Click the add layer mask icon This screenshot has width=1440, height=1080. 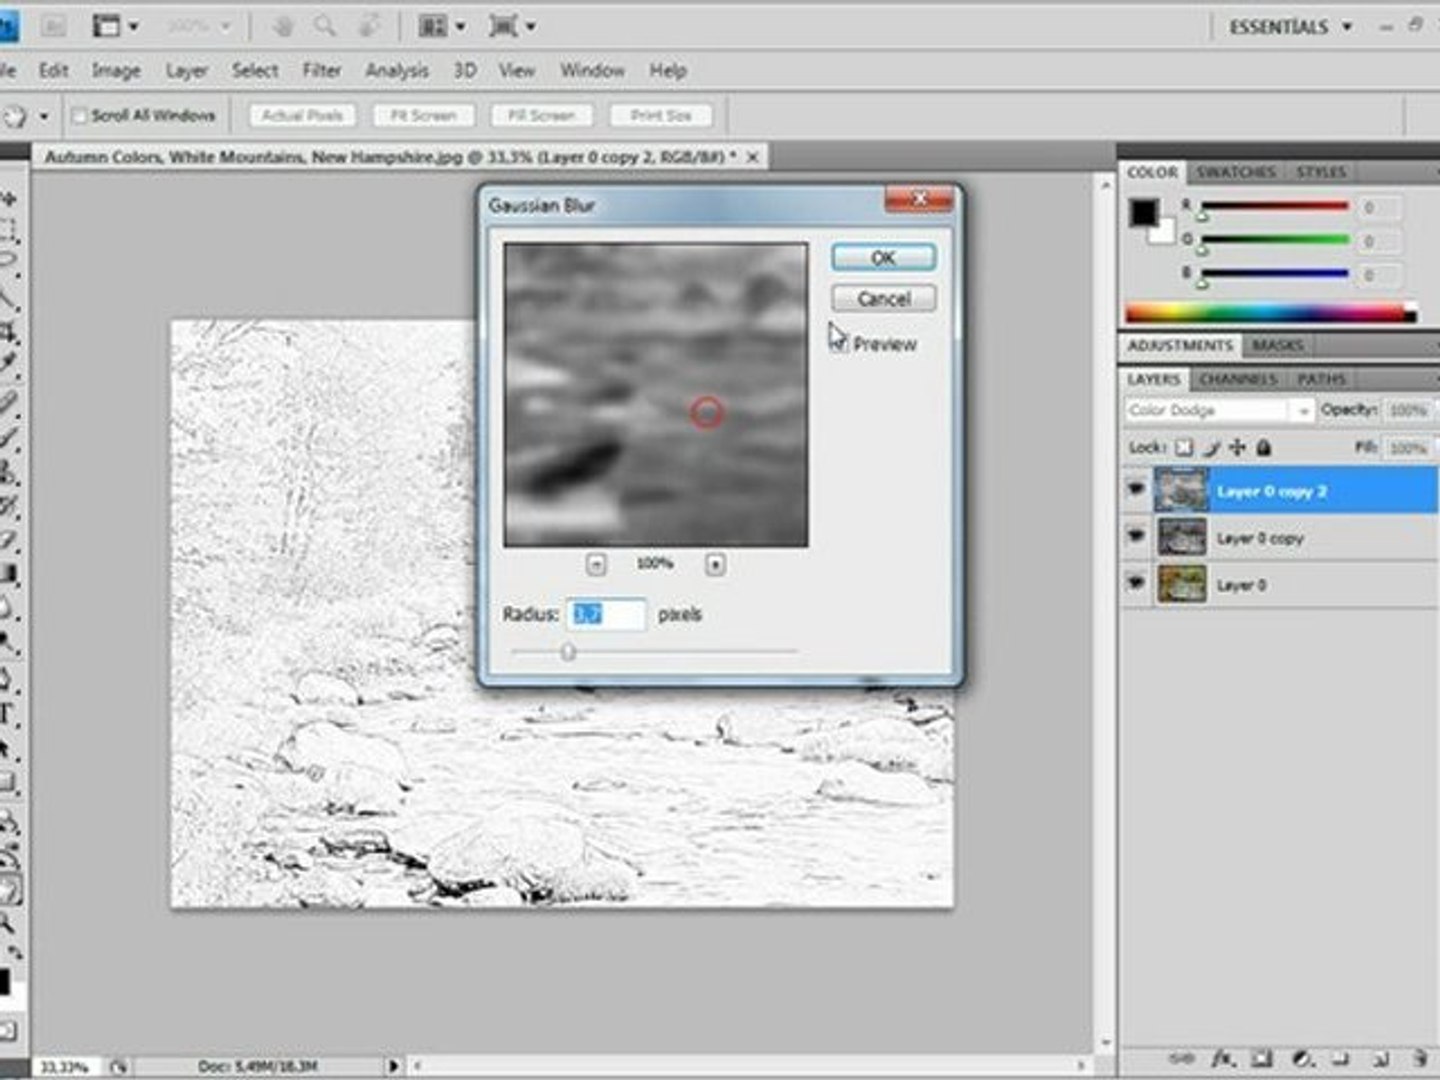(1261, 1058)
